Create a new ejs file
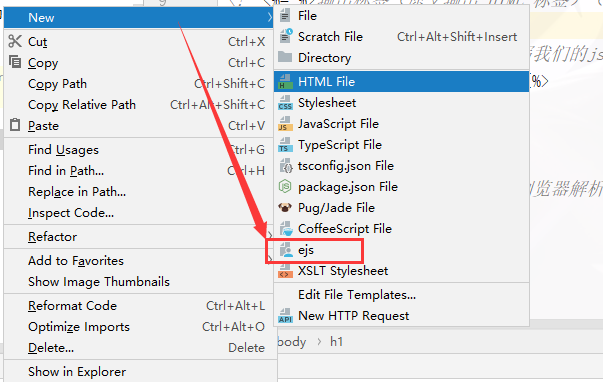This screenshot has width=603, height=382. point(401,250)
